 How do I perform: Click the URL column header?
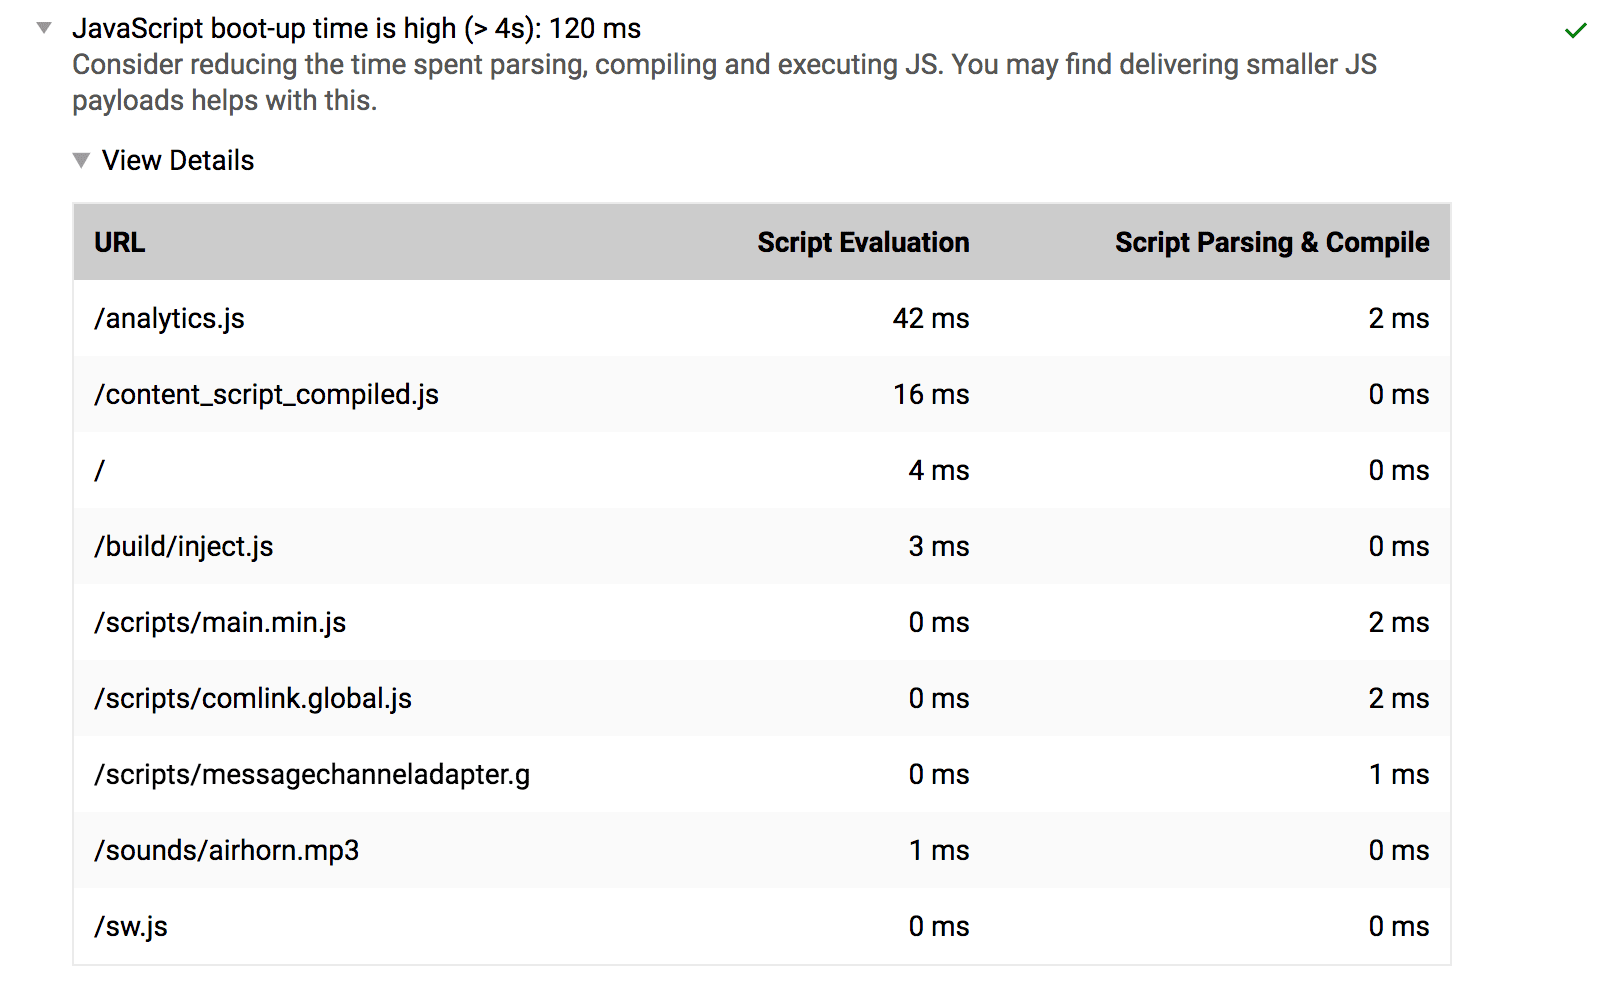click(119, 242)
